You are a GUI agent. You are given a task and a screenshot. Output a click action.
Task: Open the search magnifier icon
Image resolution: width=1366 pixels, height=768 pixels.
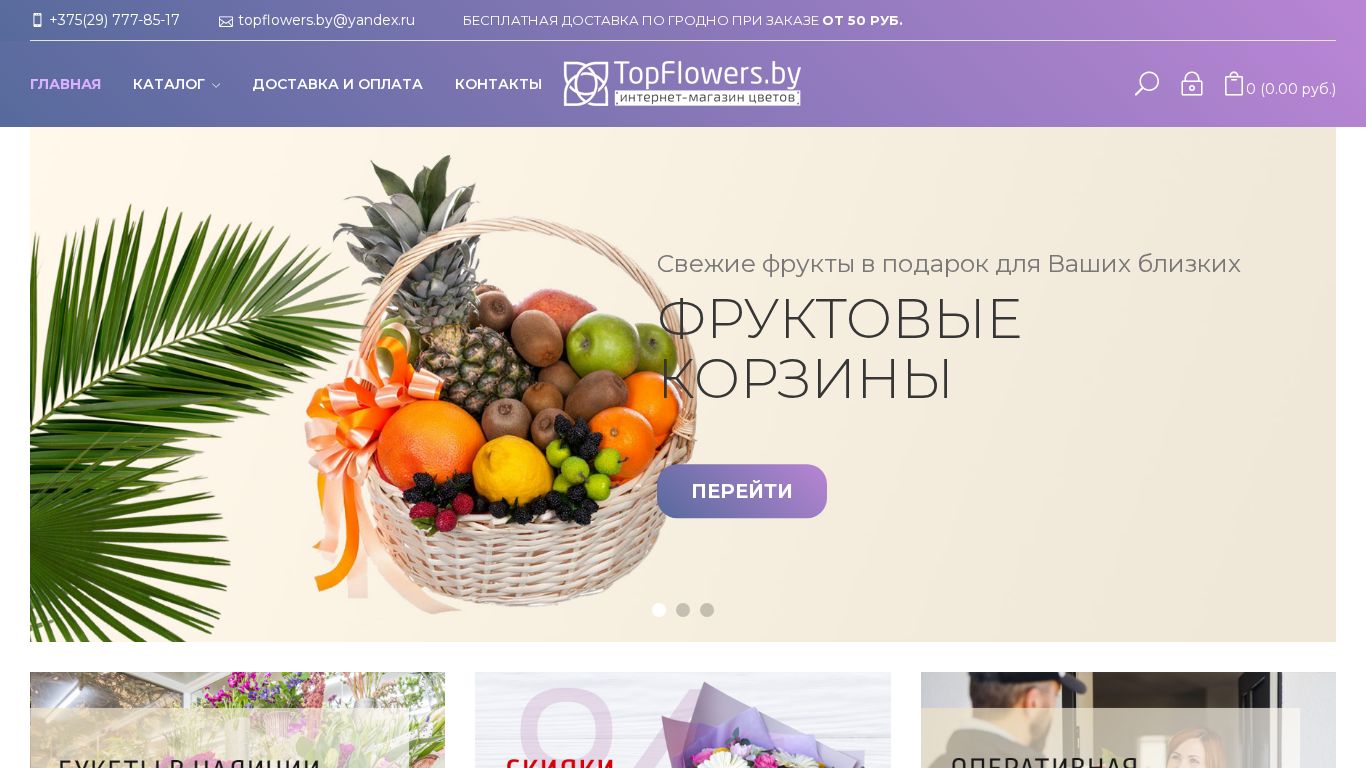[1146, 84]
